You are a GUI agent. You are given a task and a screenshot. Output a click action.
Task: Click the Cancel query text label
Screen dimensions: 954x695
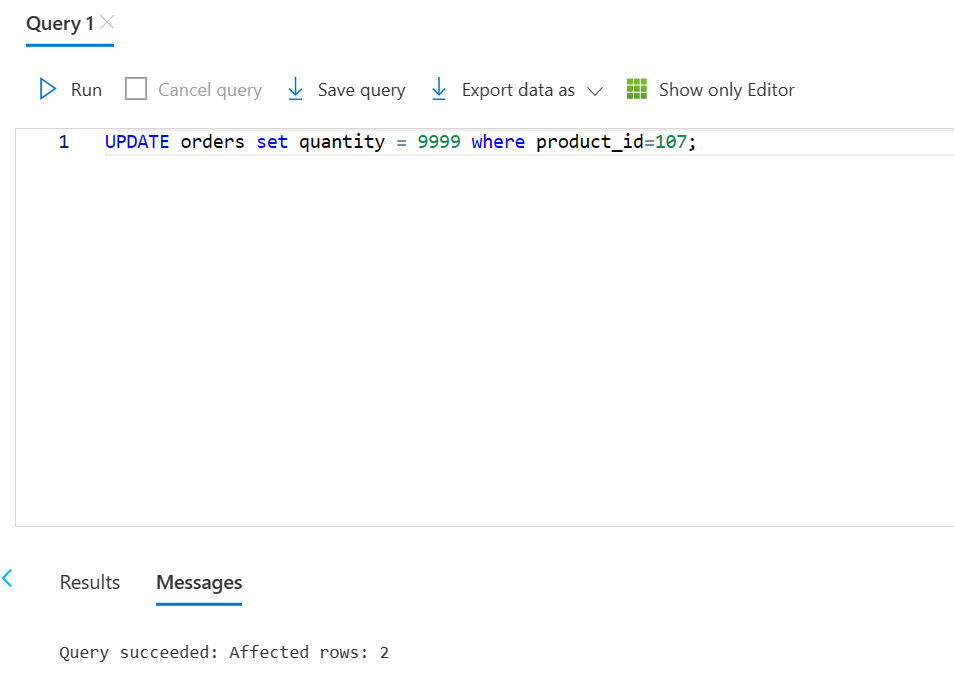[x=210, y=90]
